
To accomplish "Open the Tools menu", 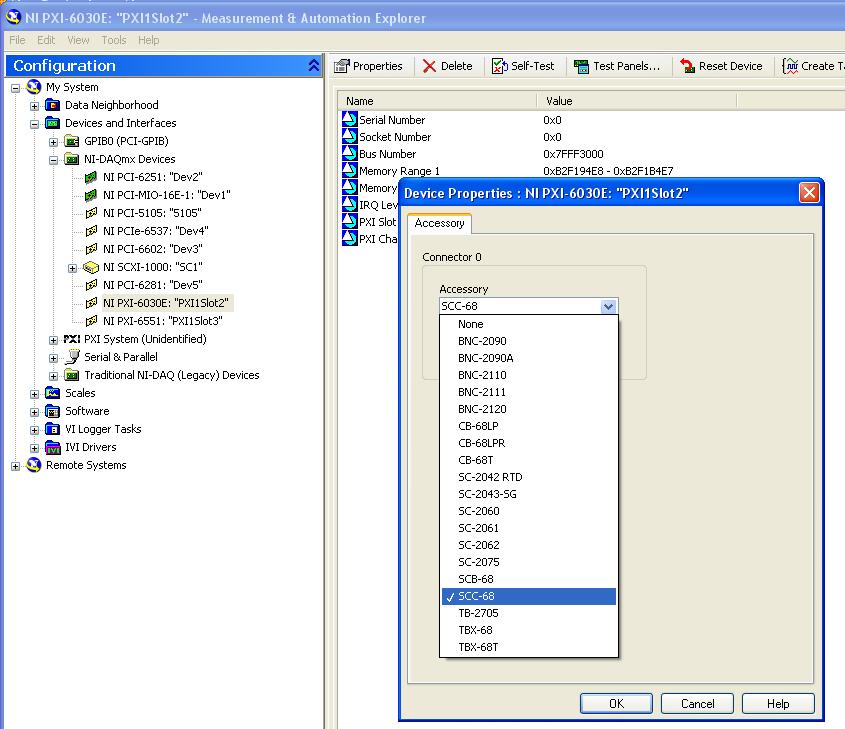I will [x=114, y=40].
